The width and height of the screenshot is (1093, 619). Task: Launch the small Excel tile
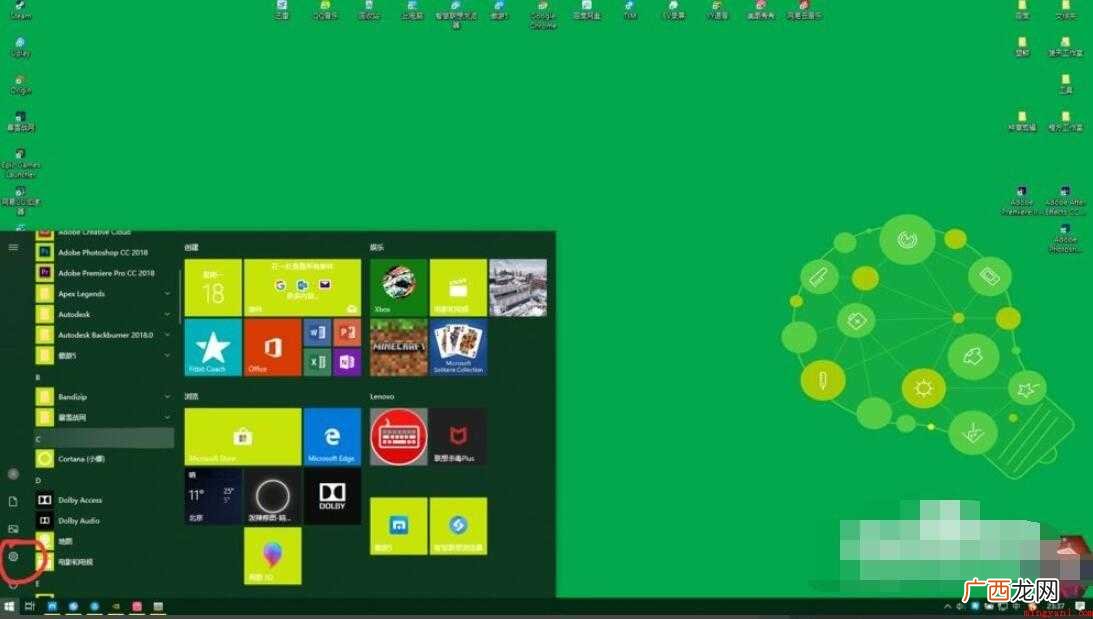click(318, 362)
